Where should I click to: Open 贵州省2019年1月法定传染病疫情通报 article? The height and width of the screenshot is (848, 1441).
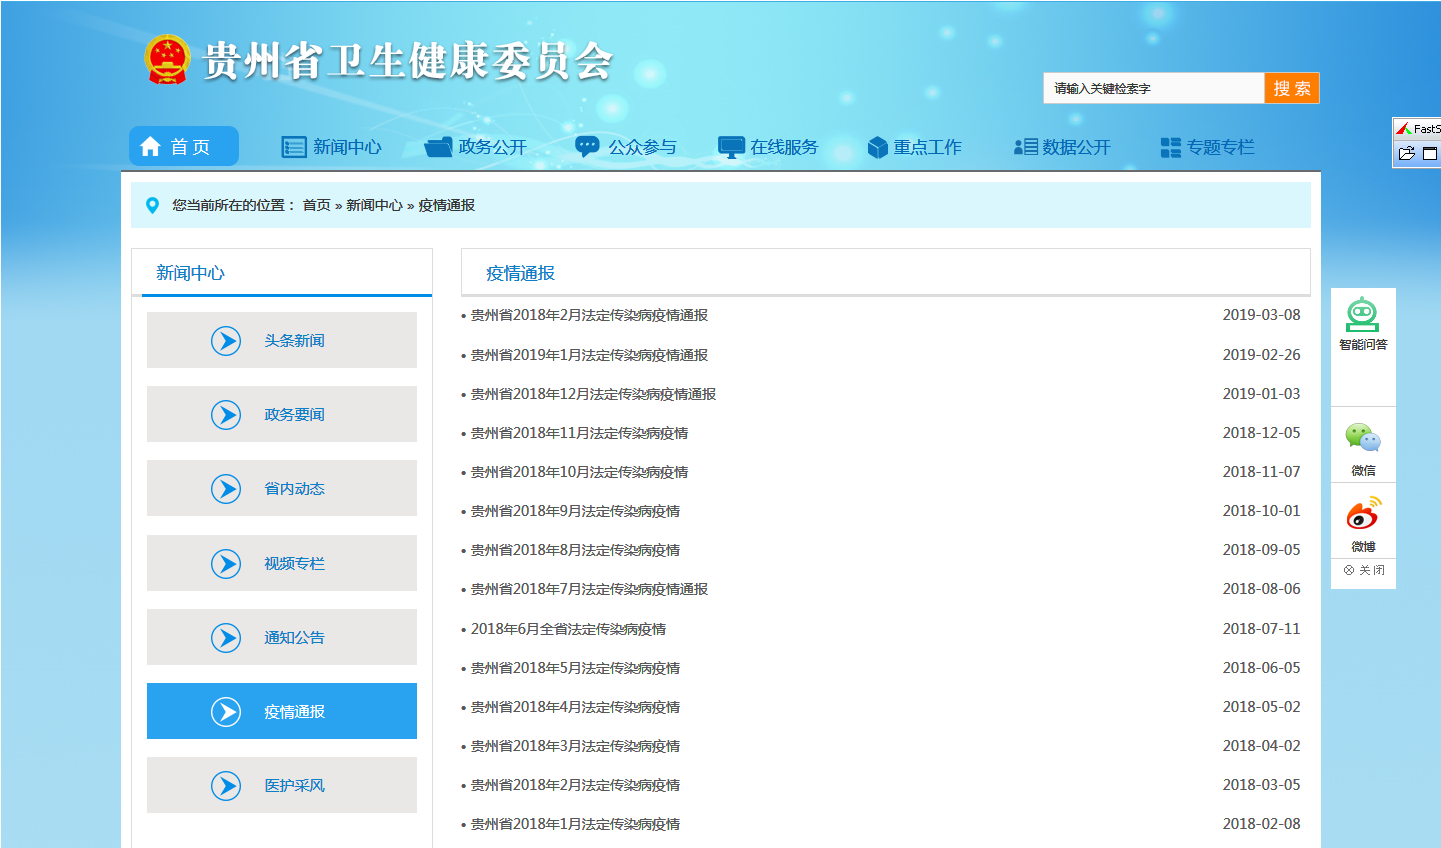(x=589, y=355)
